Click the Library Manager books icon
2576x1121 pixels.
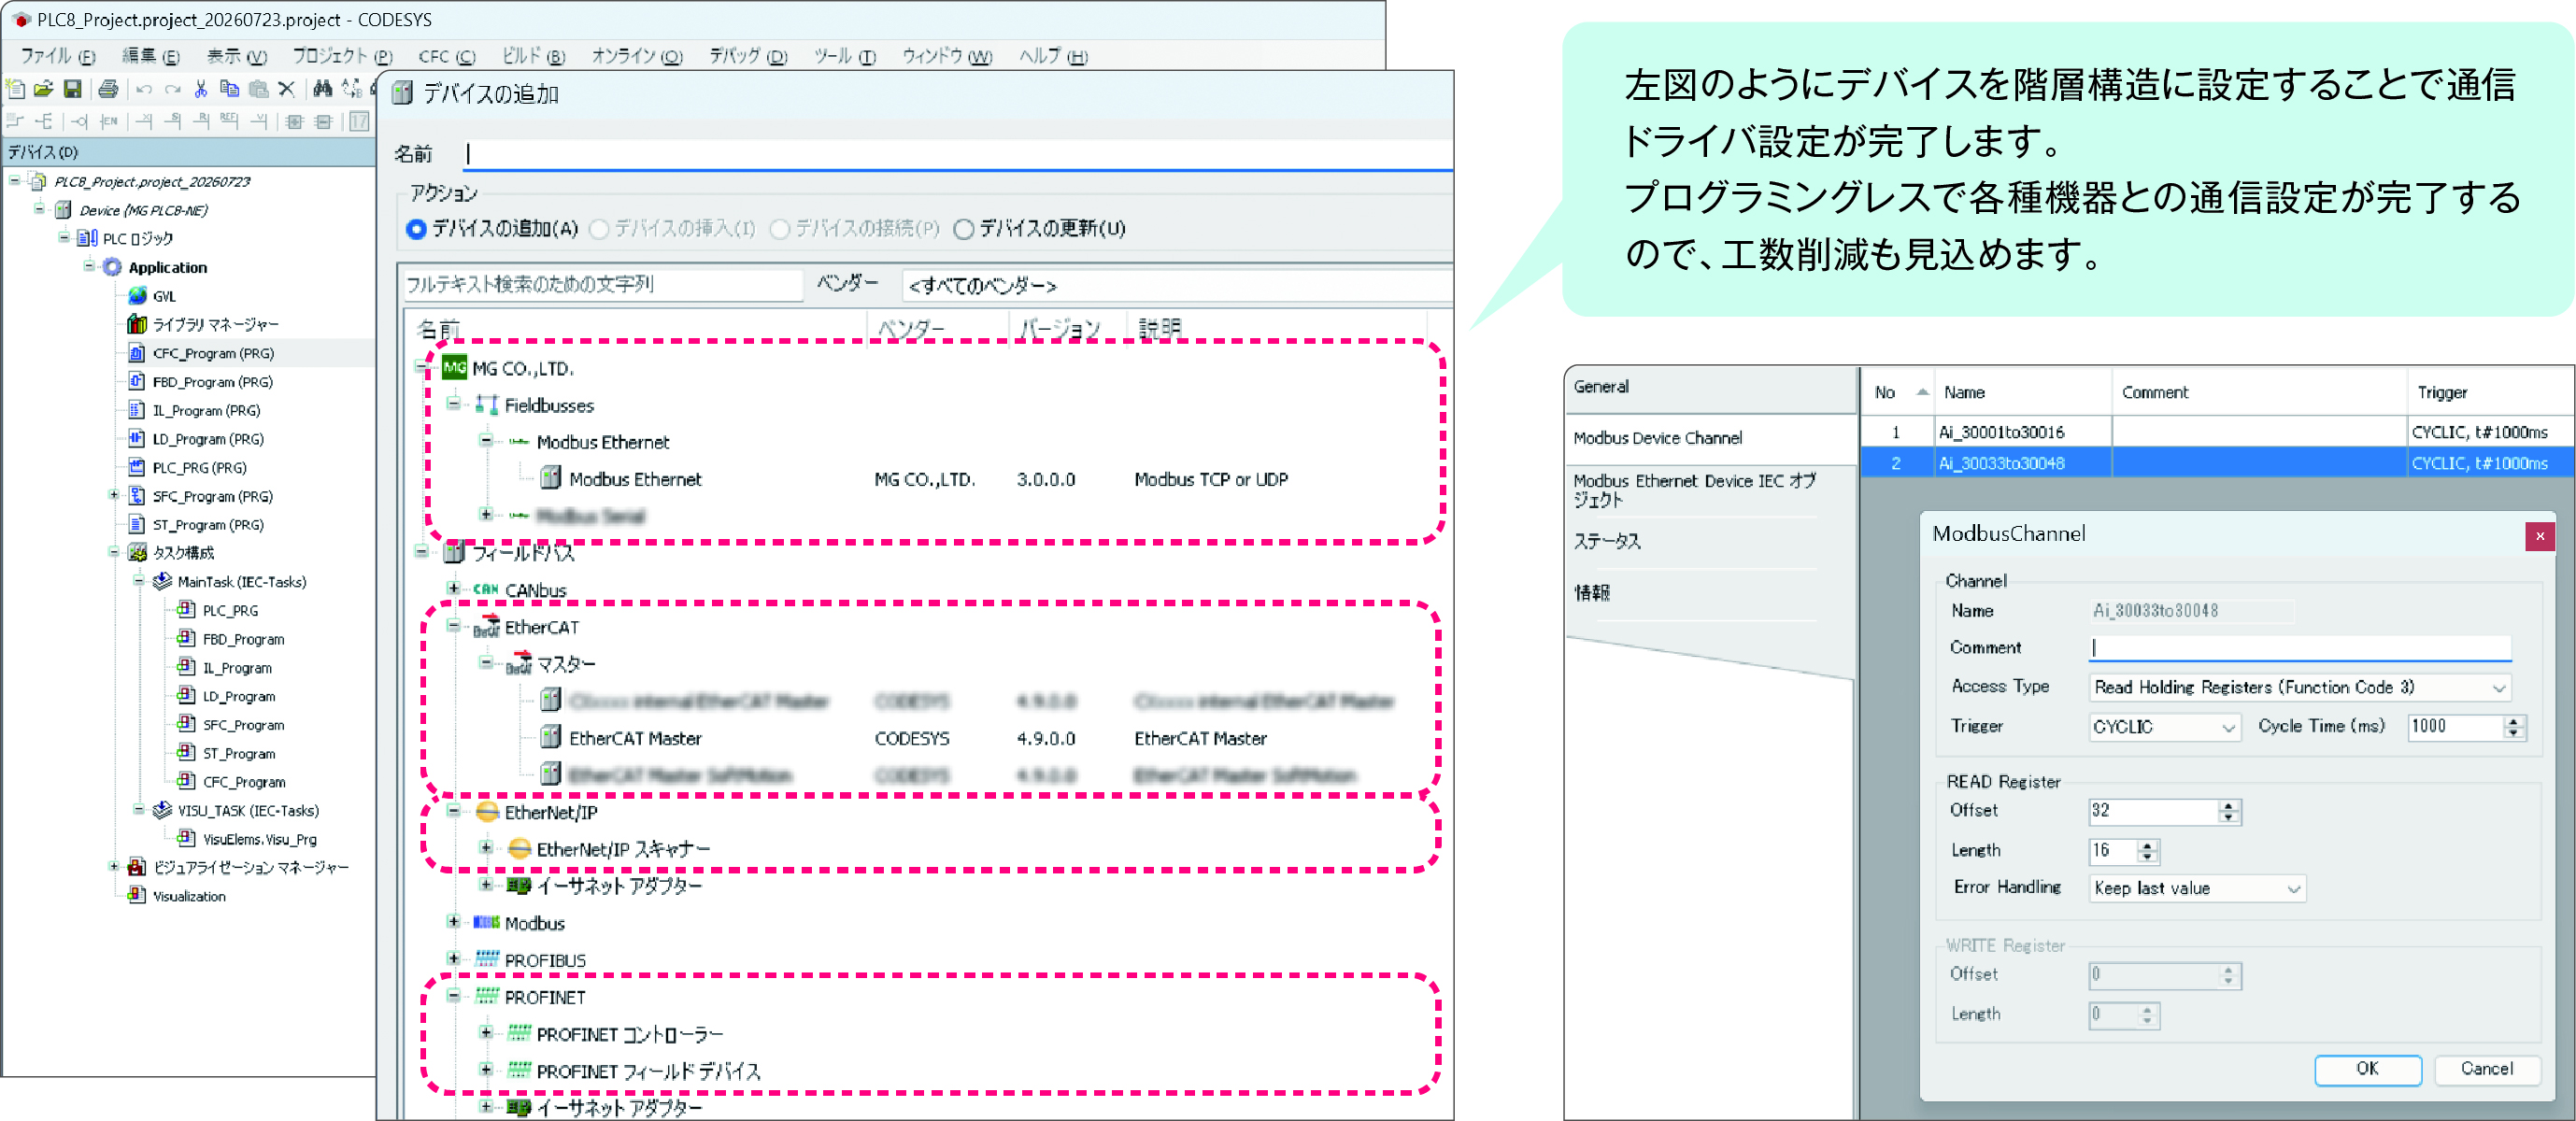click(137, 324)
